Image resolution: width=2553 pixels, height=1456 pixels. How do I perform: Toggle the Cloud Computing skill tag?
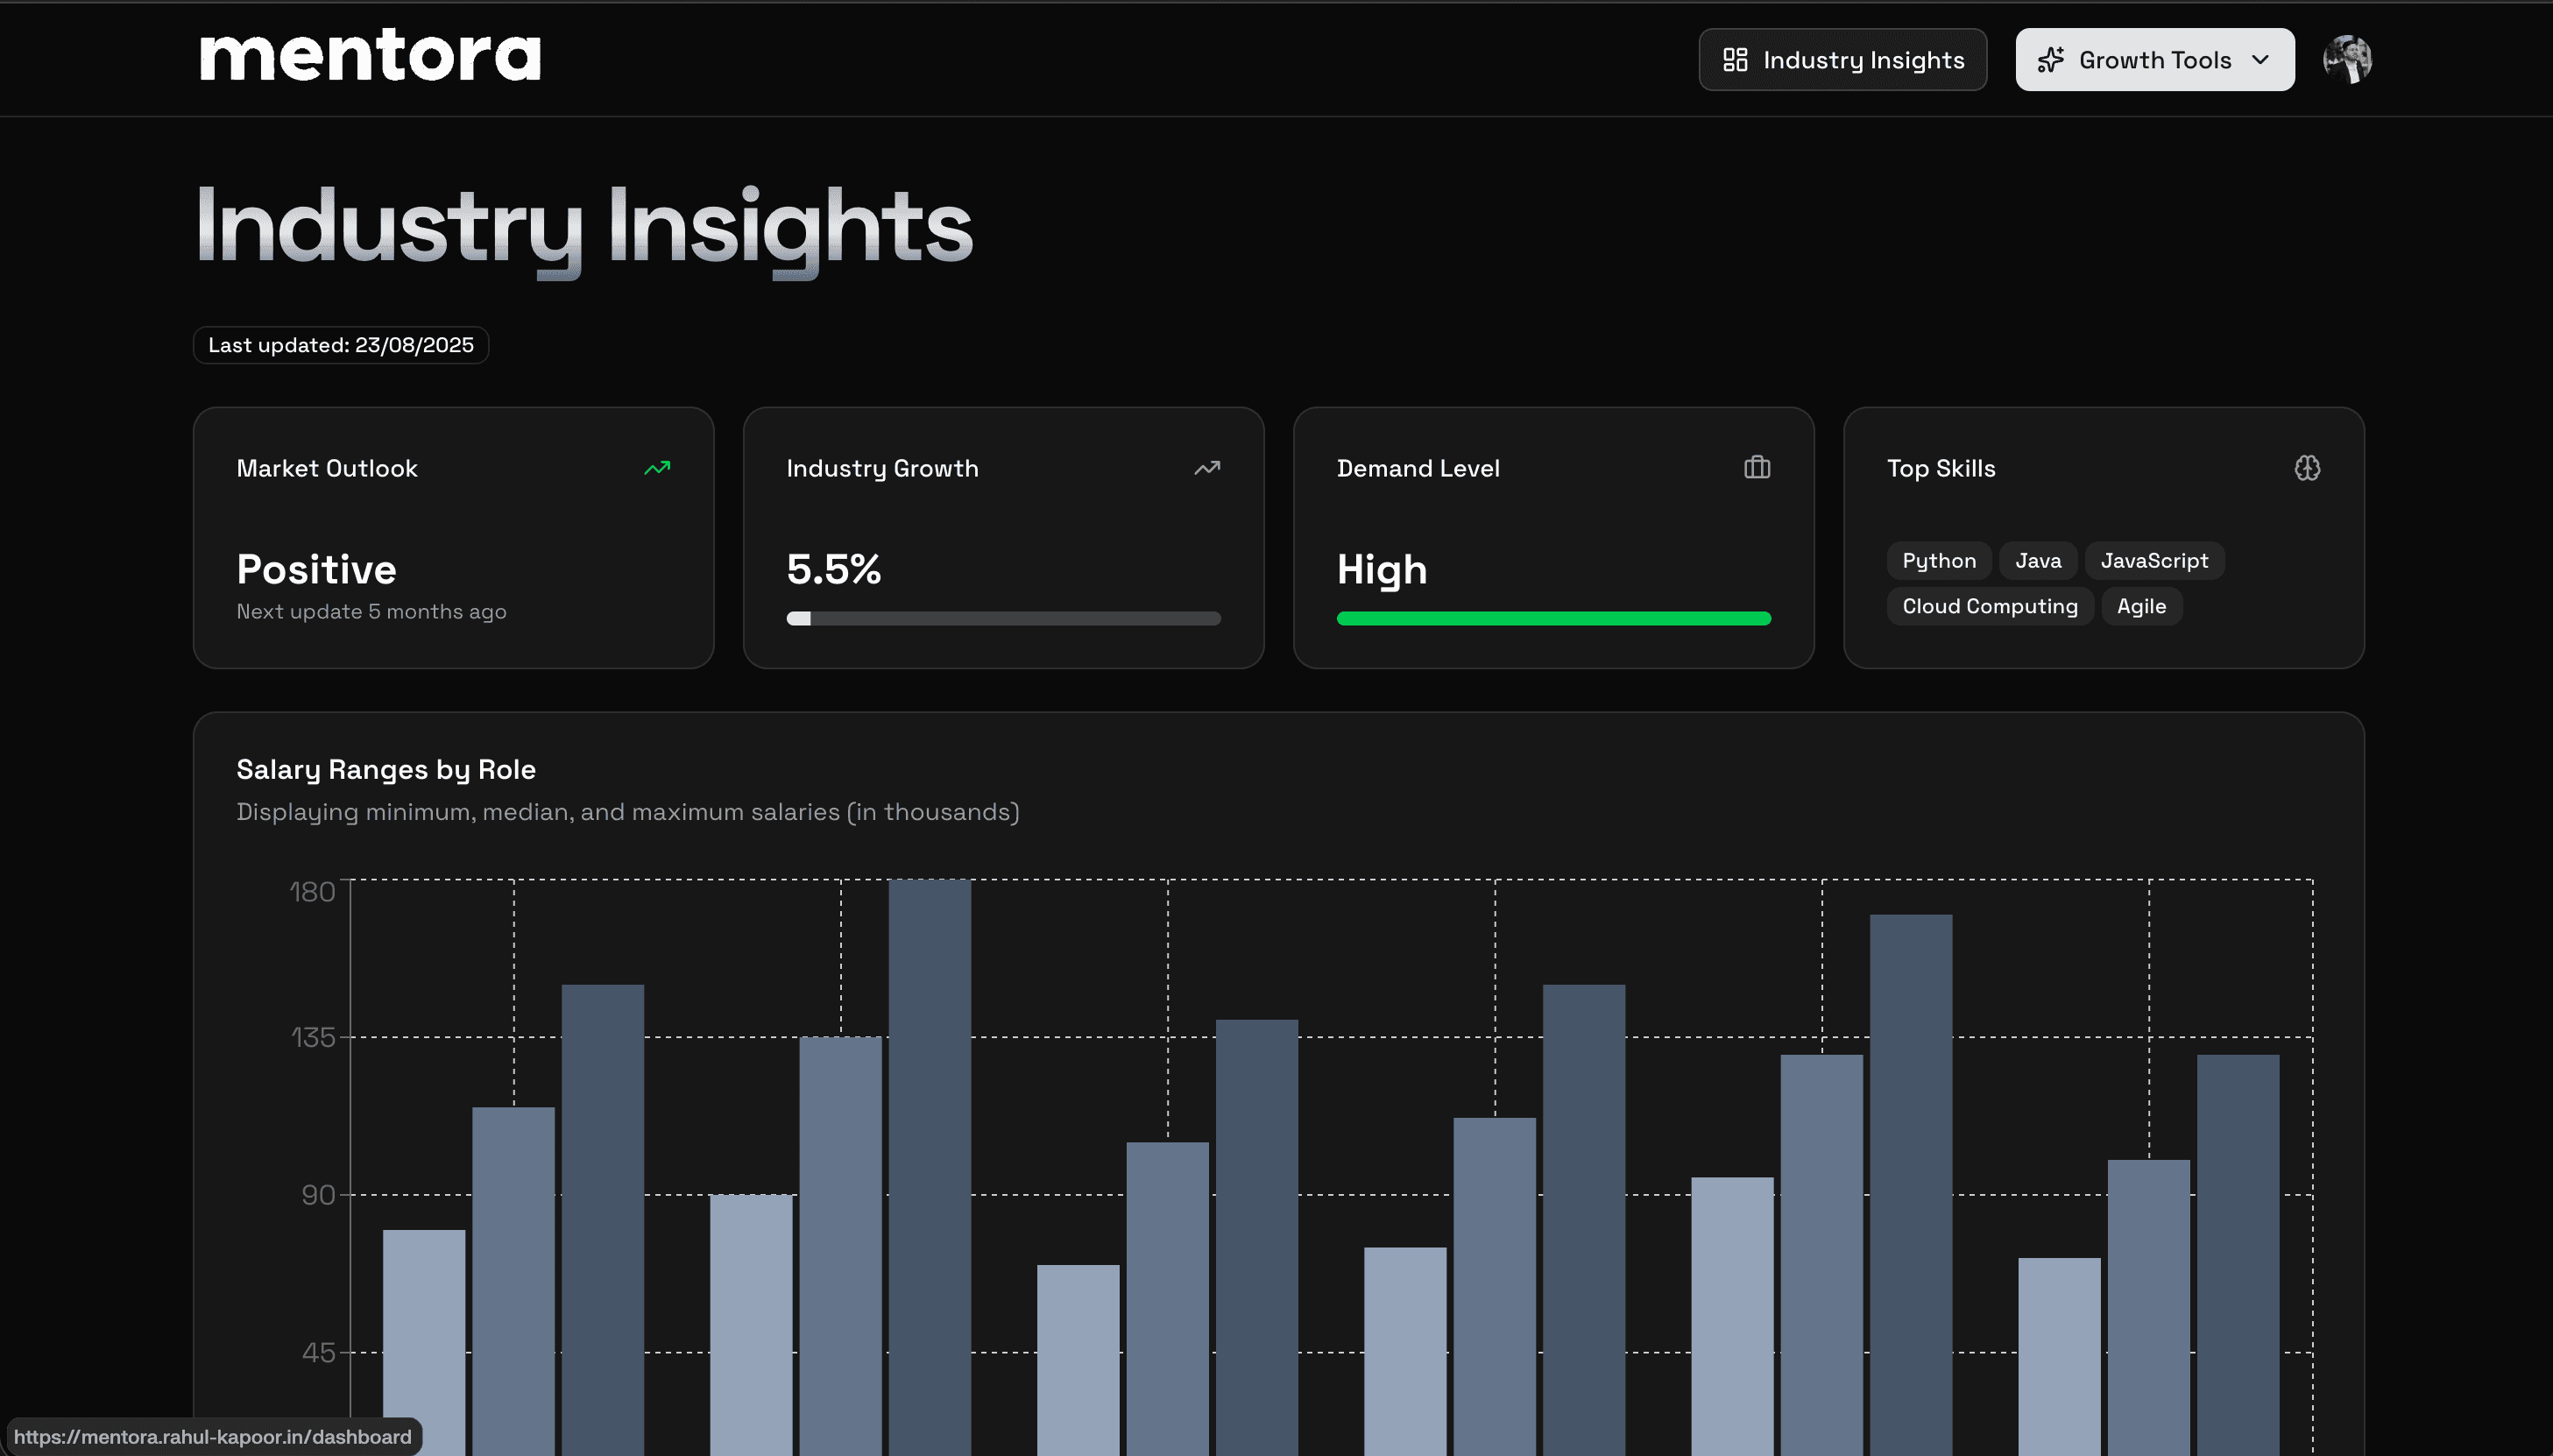click(1989, 606)
